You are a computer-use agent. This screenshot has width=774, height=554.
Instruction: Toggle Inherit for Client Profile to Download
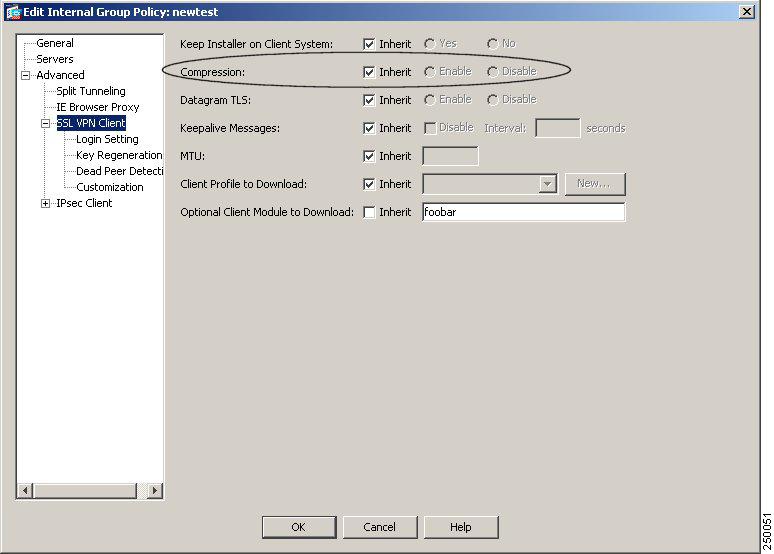point(369,184)
